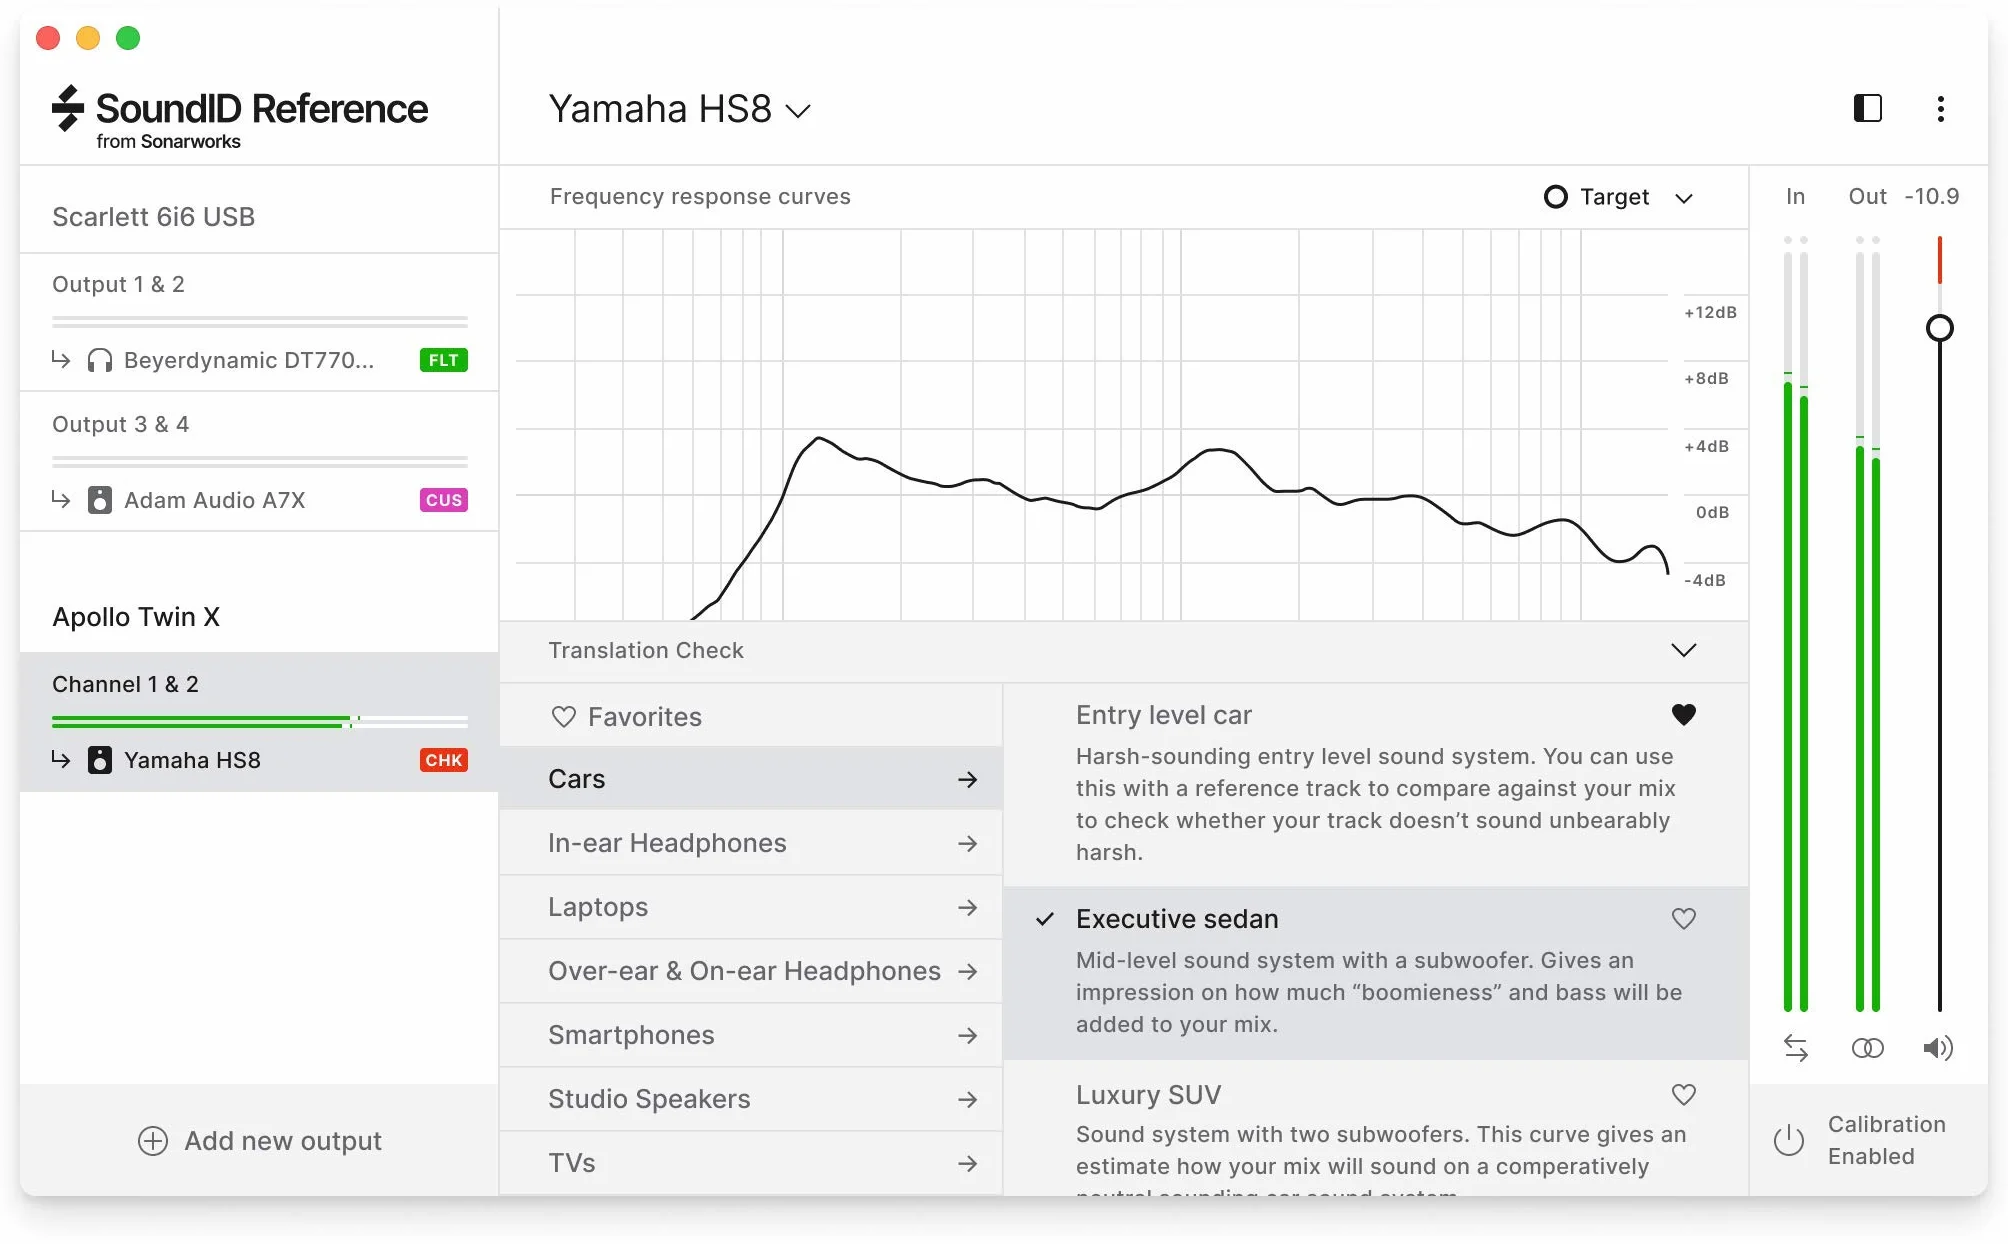Image resolution: width=2008 pixels, height=1244 pixels.
Task: Select the Smartphones label
Action: [x=631, y=1035]
